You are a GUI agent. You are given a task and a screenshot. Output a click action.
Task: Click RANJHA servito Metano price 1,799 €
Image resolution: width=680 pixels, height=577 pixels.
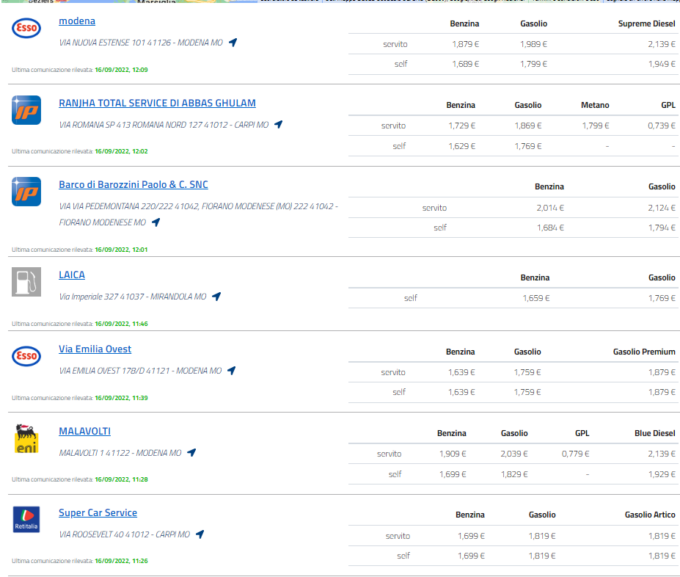pos(595,125)
